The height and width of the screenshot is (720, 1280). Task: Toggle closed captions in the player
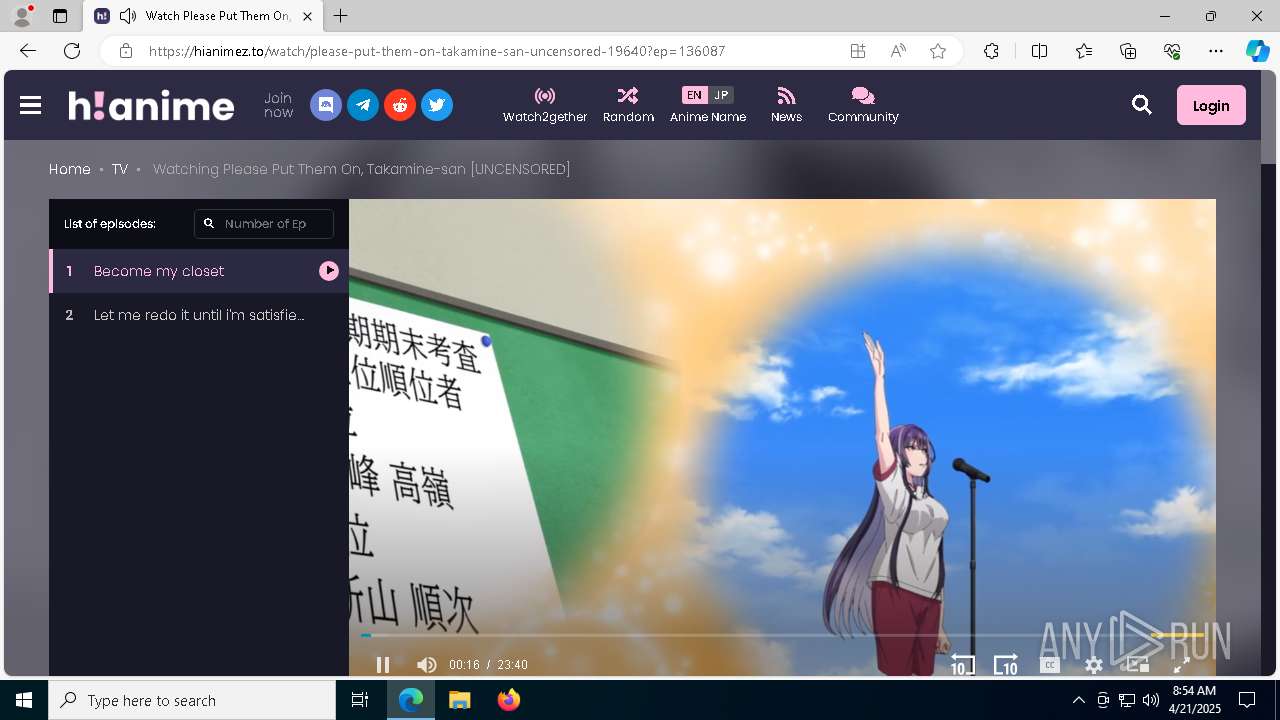(1050, 664)
